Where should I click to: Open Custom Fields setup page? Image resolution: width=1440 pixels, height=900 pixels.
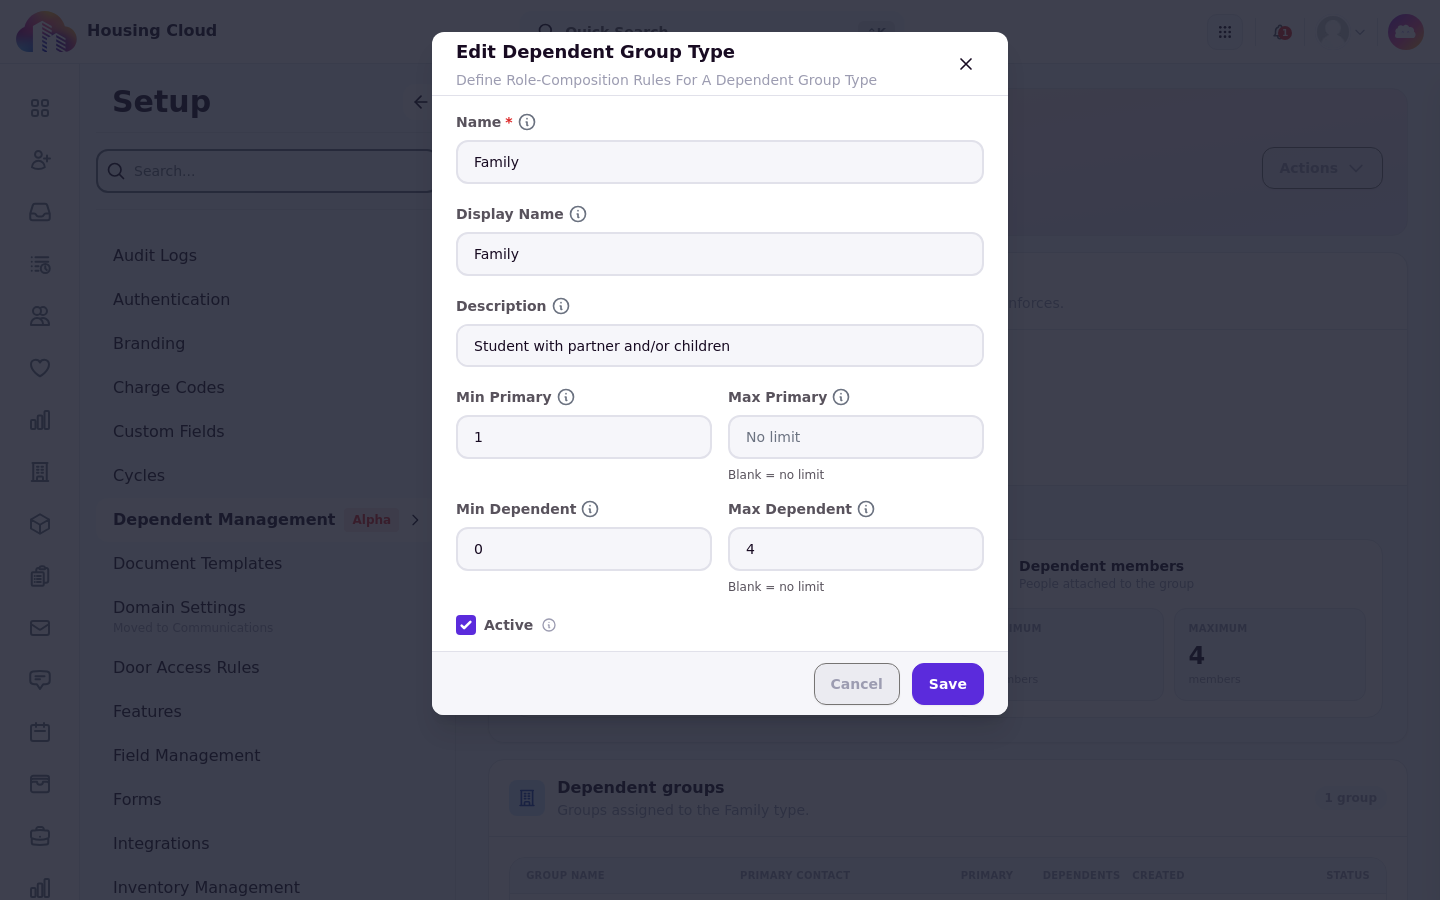coord(169,431)
